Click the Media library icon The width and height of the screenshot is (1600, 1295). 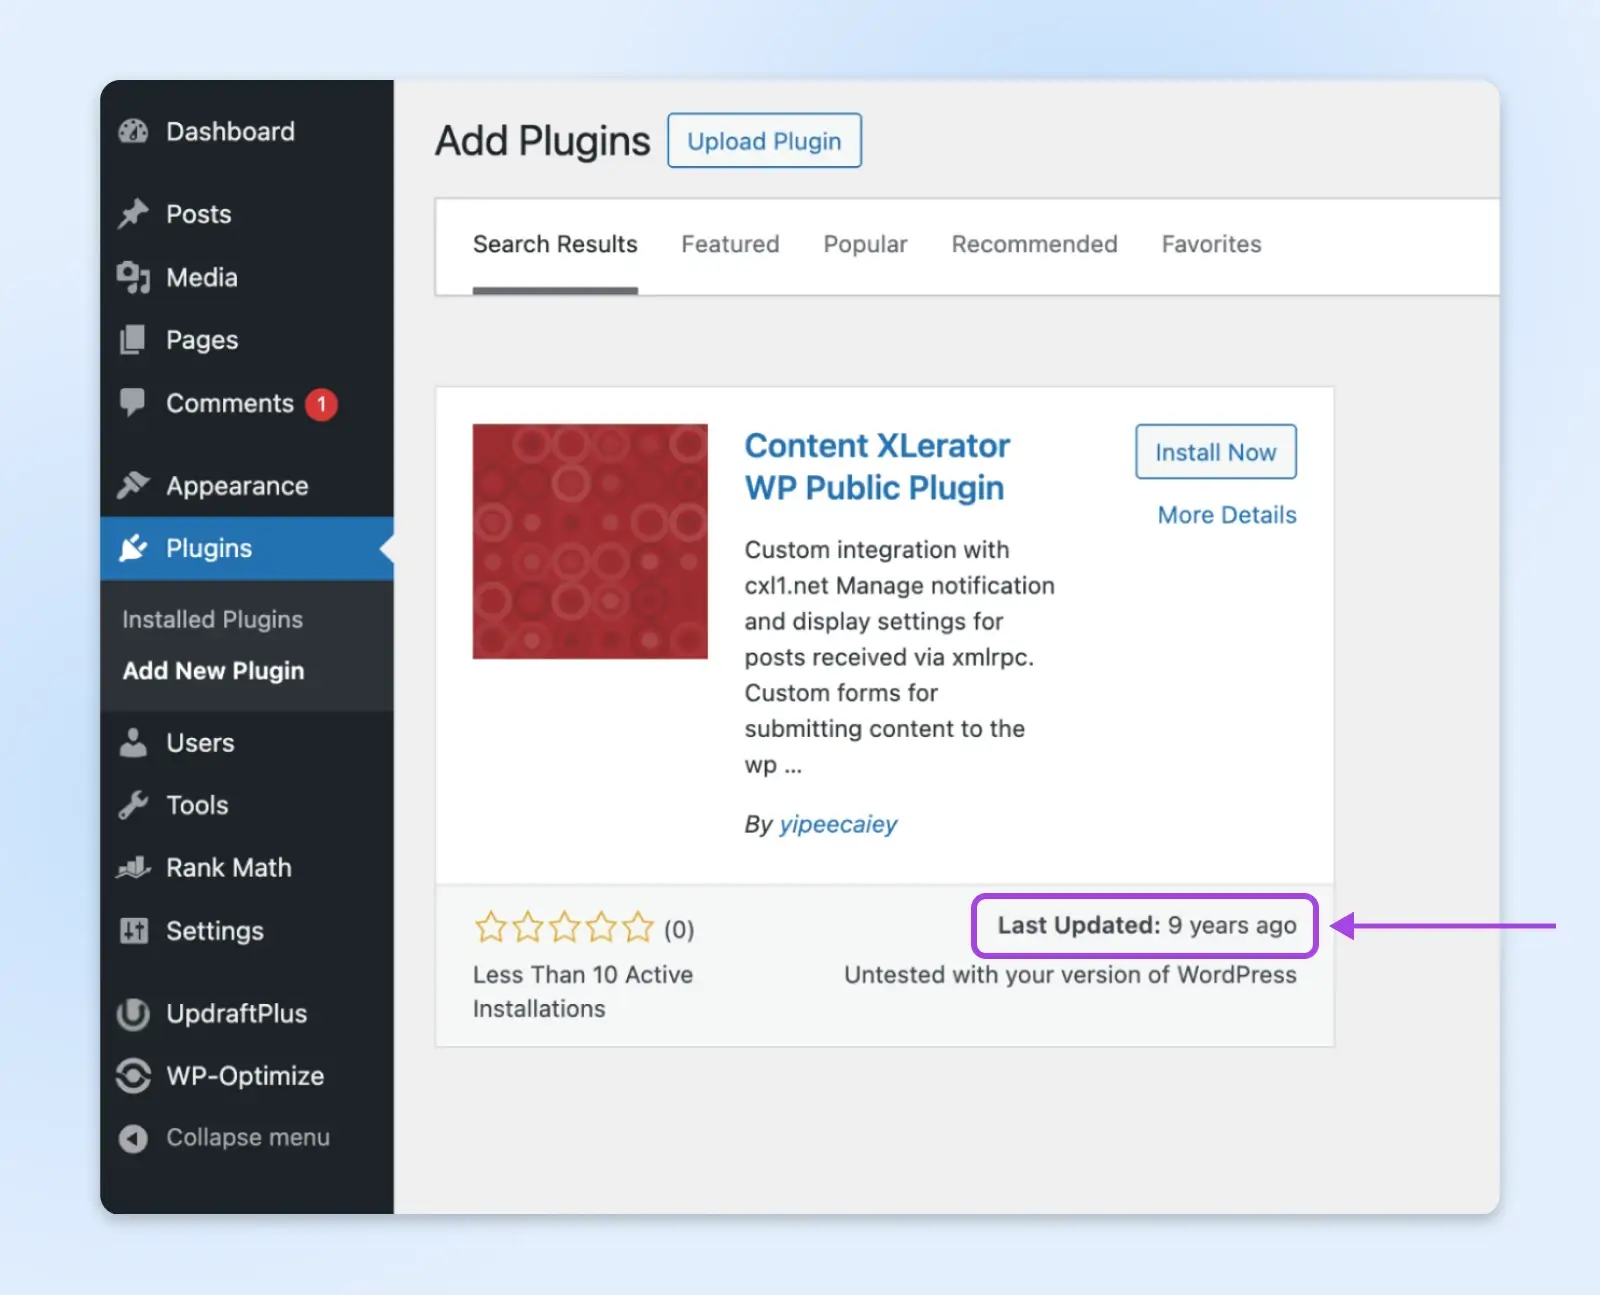click(133, 277)
